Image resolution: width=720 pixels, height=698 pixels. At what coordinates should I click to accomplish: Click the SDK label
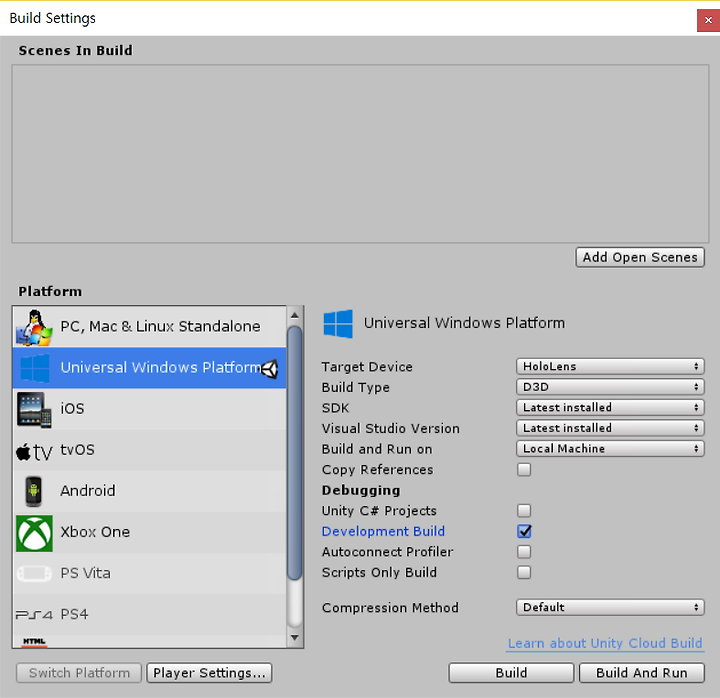tap(335, 408)
